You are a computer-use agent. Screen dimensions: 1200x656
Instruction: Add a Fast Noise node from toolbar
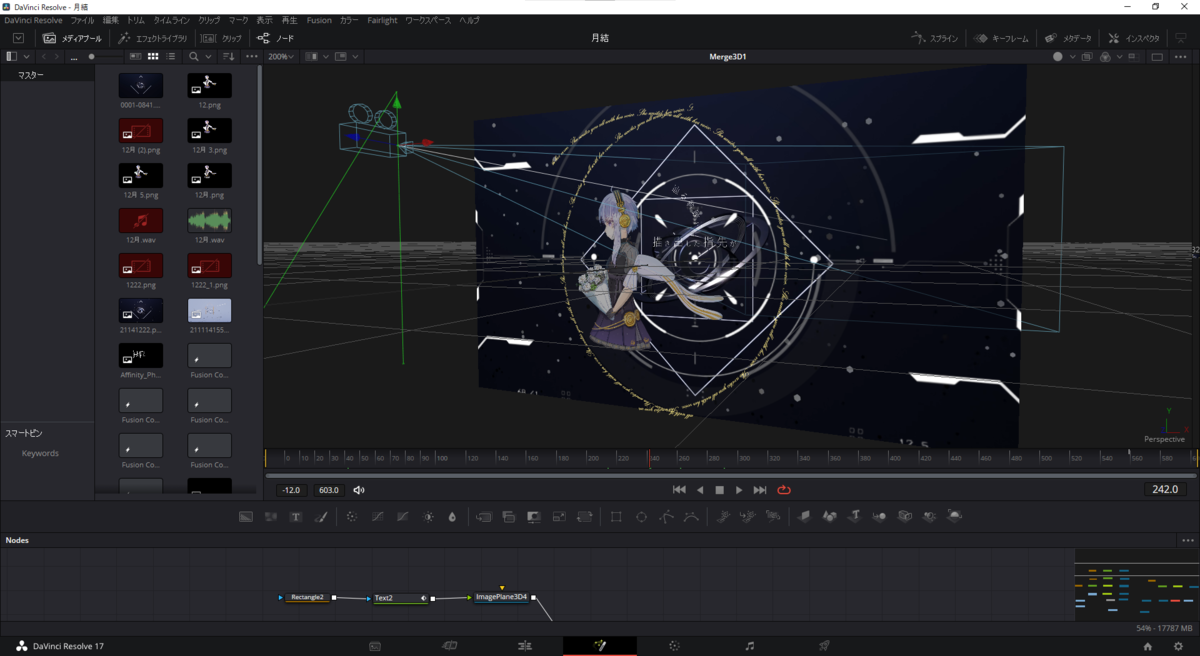tap(271, 517)
